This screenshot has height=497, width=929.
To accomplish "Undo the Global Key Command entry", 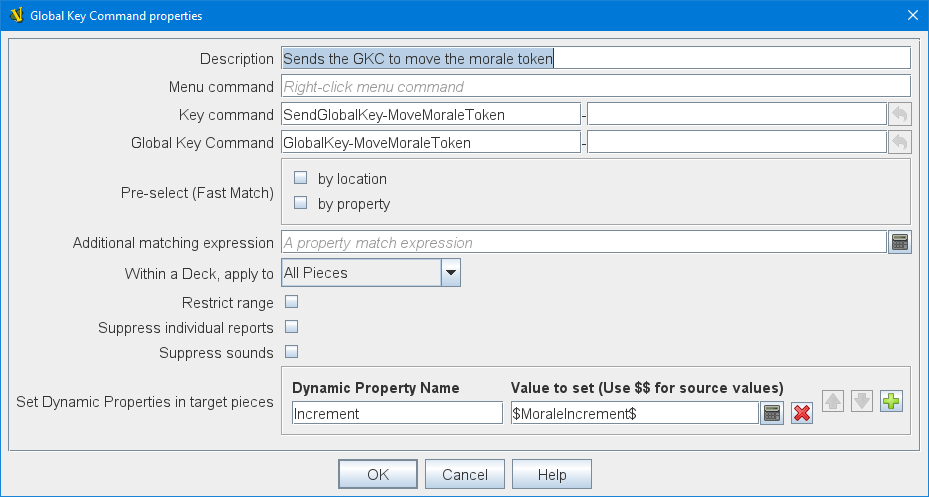I will pyautogui.click(x=899, y=143).
